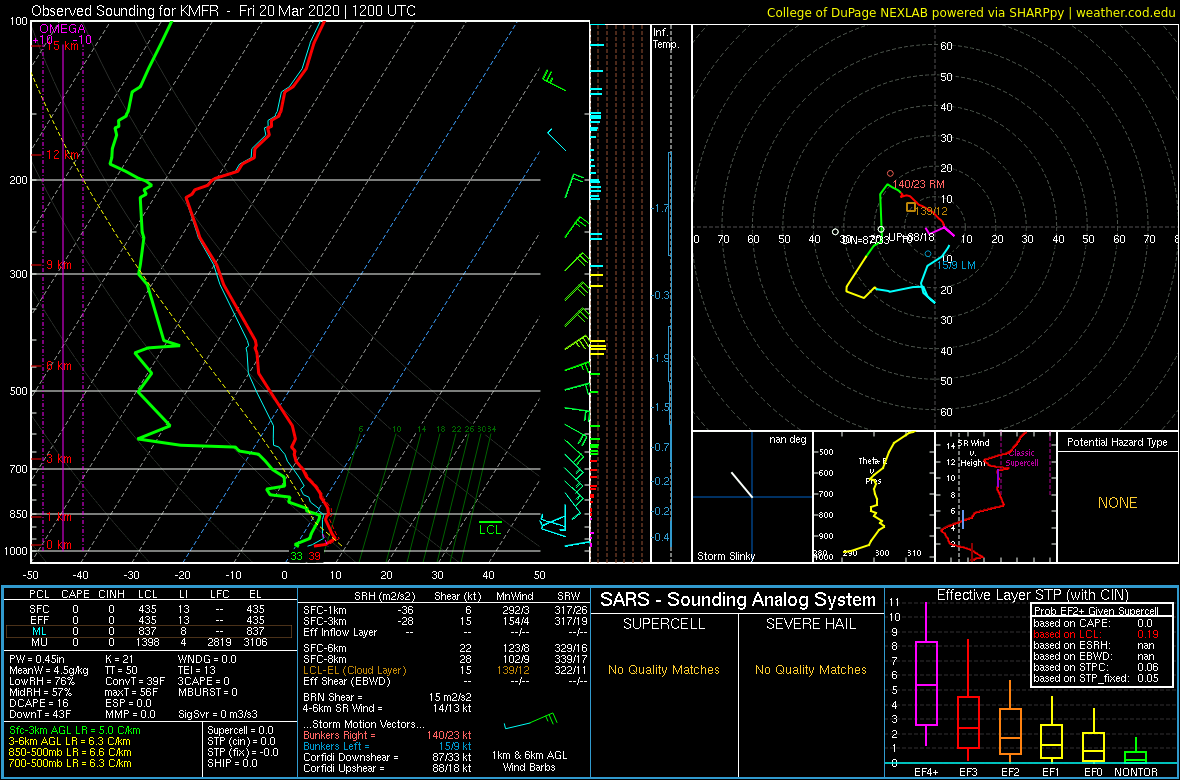Screen dimensions: 1180x780
Task: Click "No Quality Matches" under SEVERE HAIL
Action: point(812,669)
